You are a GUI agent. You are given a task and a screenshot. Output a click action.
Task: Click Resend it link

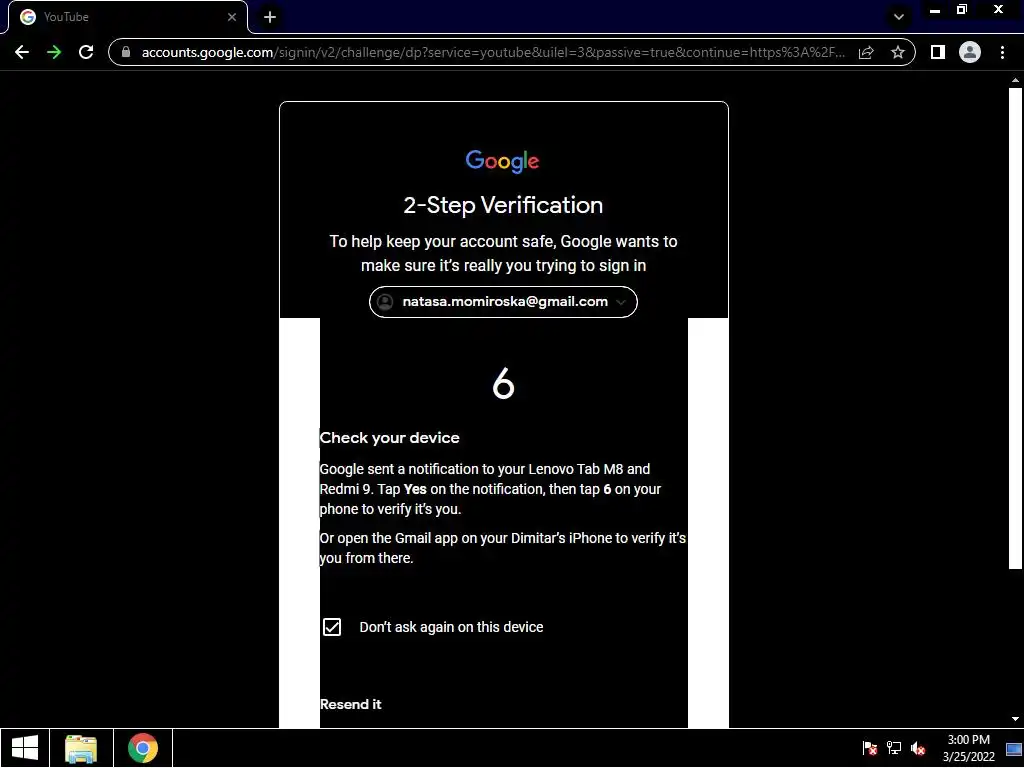351,704
